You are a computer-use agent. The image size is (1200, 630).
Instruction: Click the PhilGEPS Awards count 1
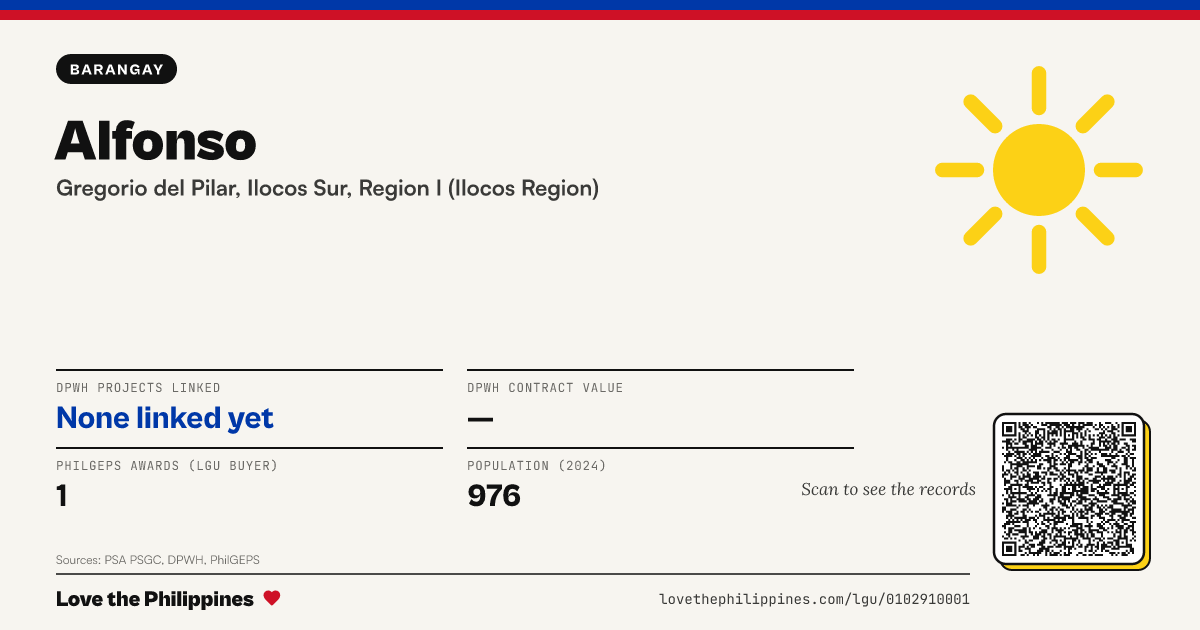pos(62,495)
